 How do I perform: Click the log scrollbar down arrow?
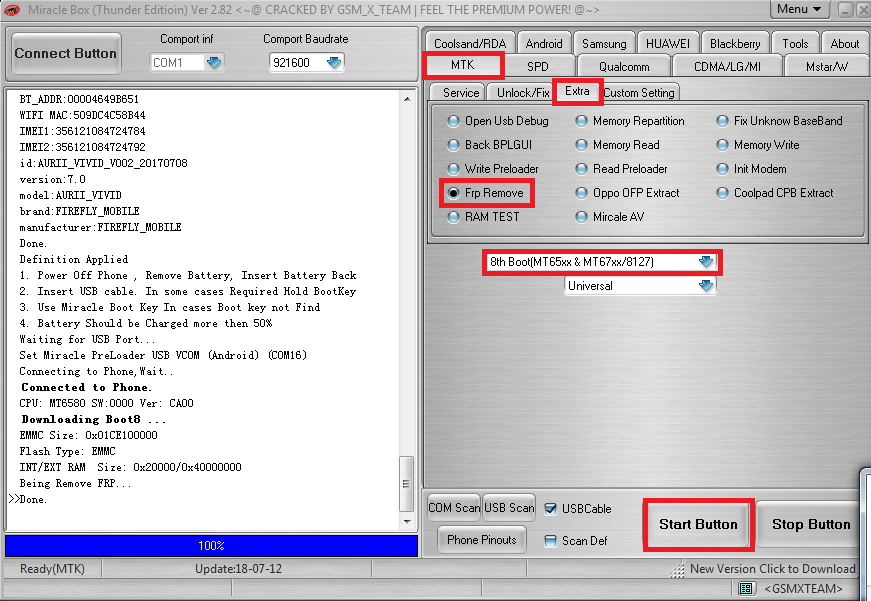pyautogui.click(x=407, y=522)
